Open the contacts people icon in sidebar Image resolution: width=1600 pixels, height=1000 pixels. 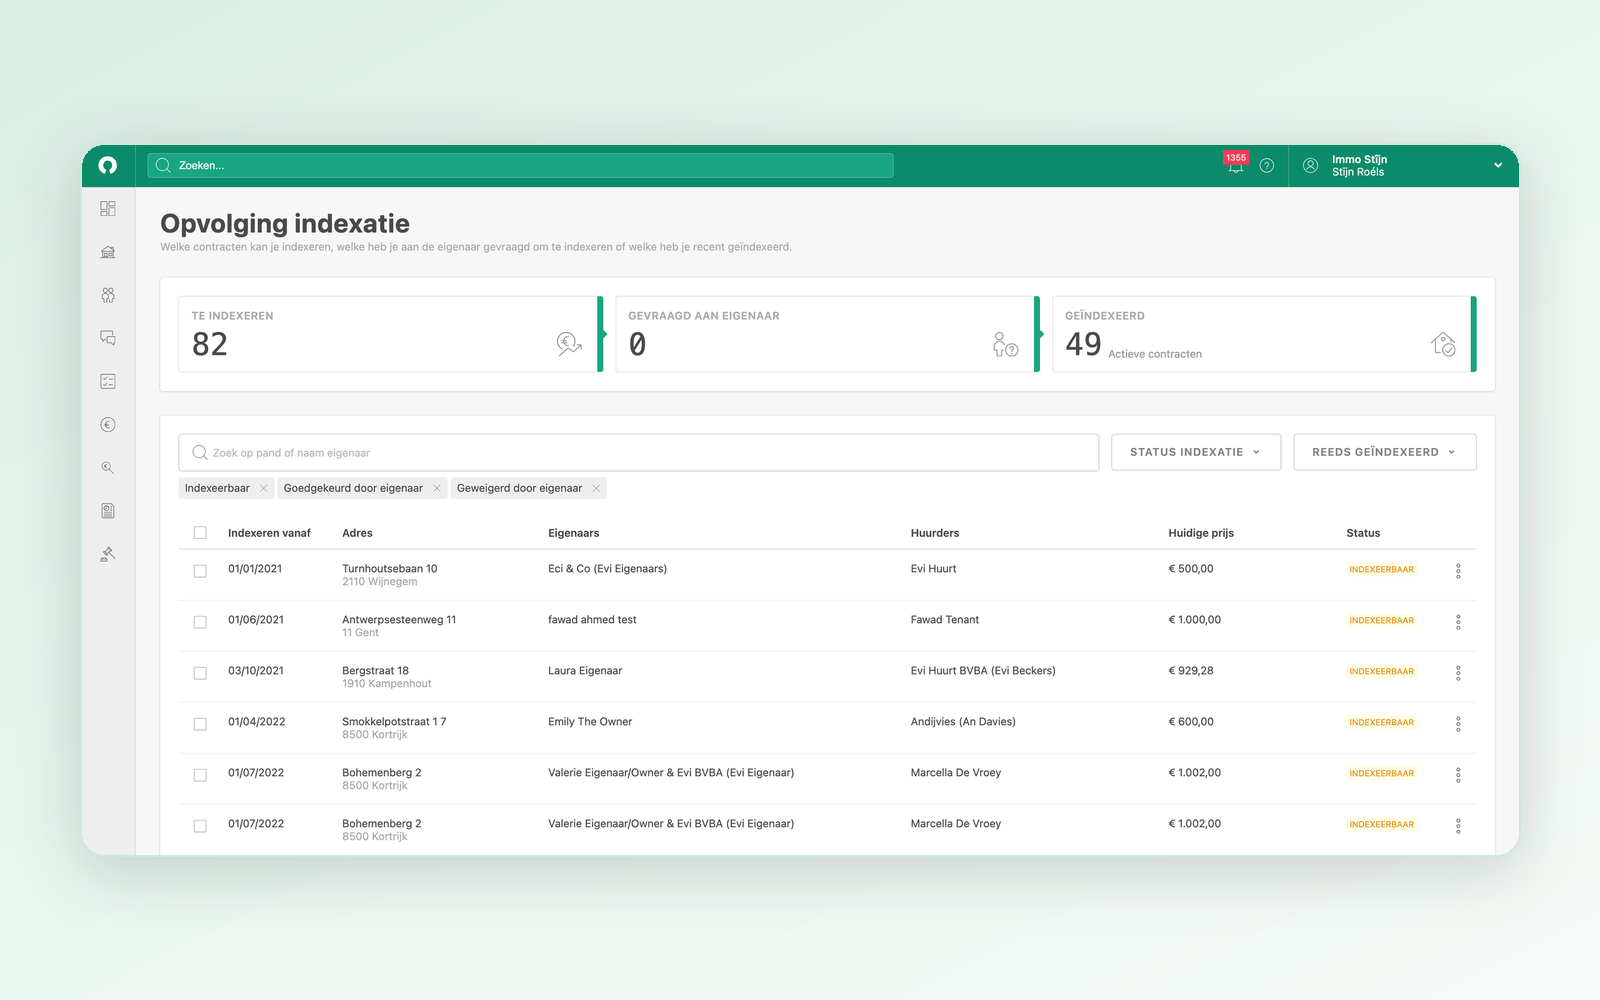108,295
